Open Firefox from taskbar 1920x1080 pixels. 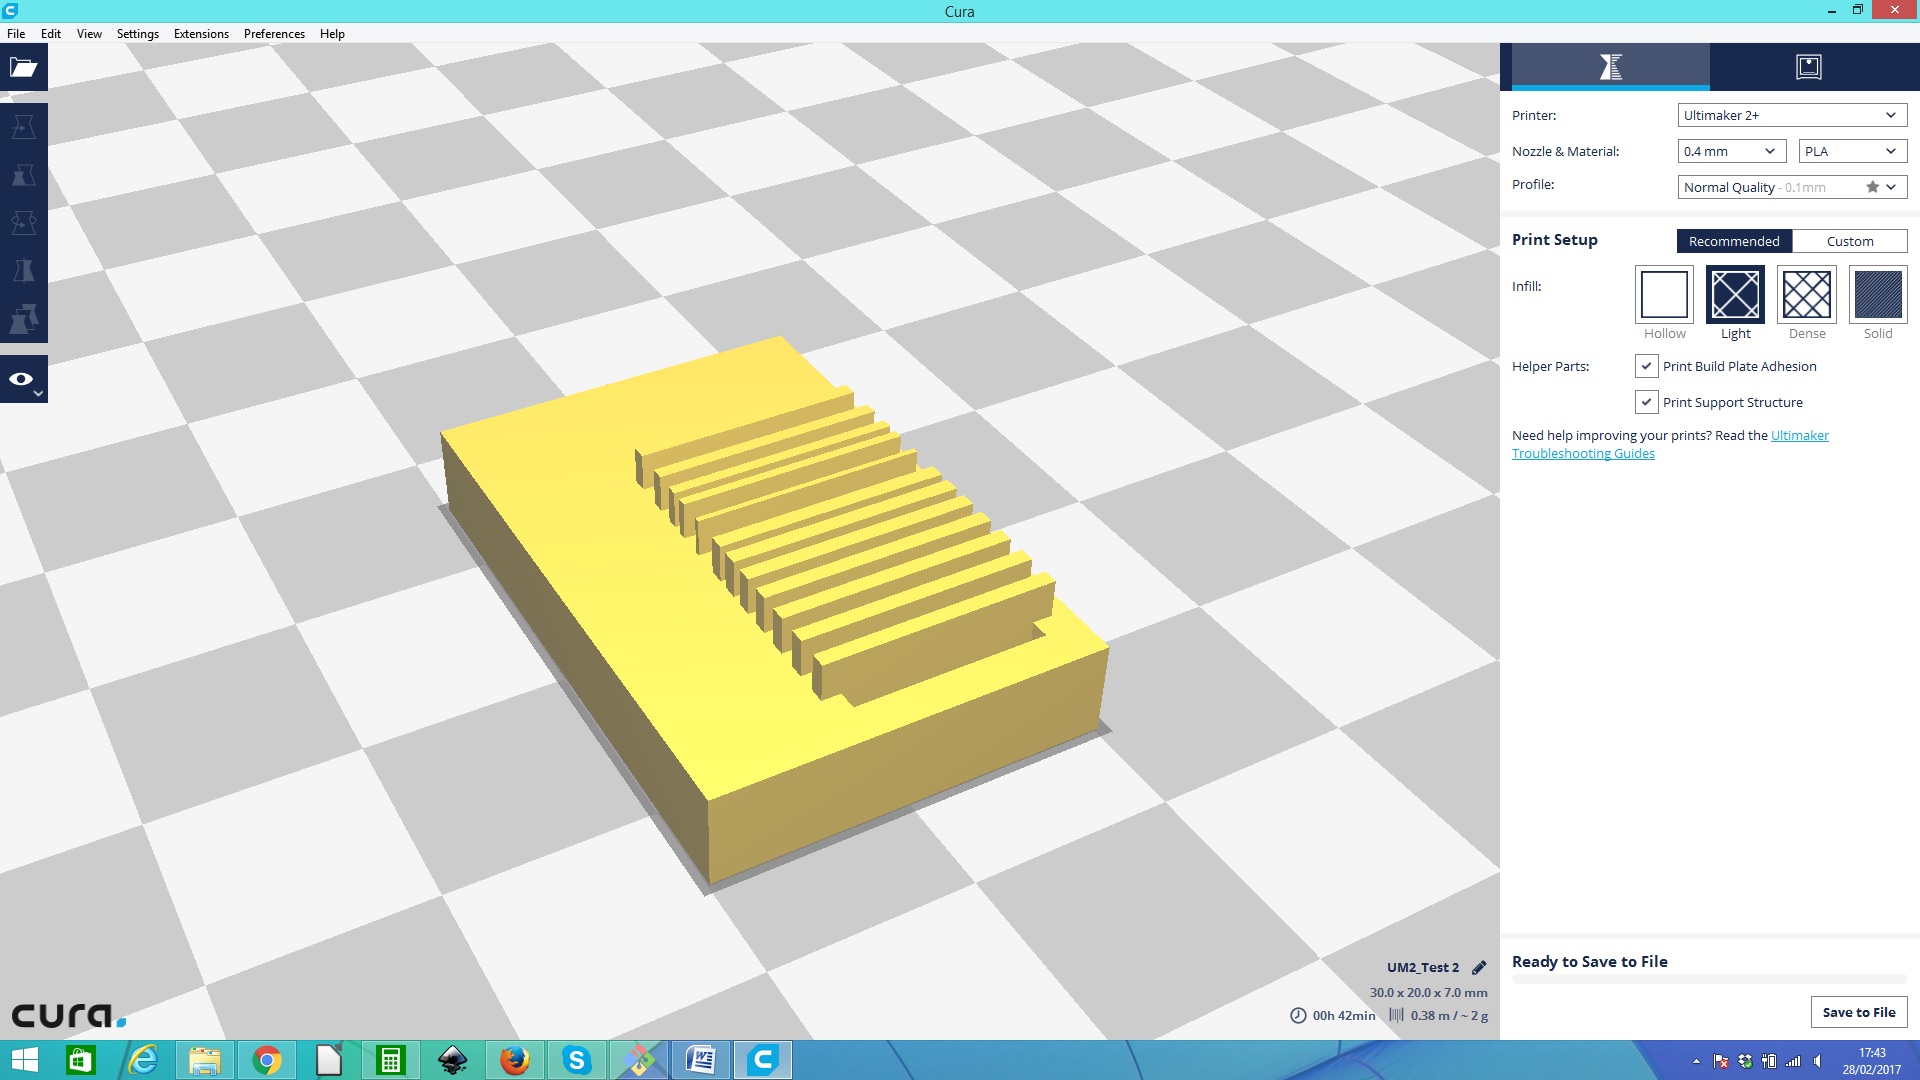(x=515, y=1060)
